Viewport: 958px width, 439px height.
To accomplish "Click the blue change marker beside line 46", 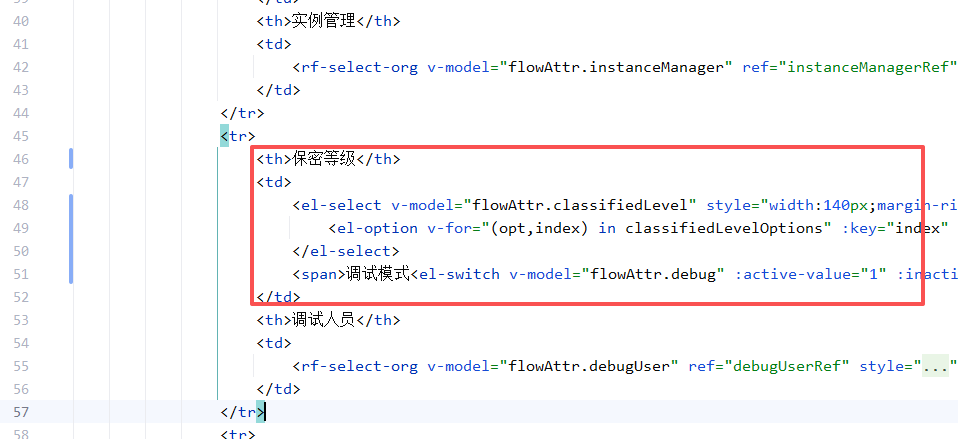I will point(70,159).
